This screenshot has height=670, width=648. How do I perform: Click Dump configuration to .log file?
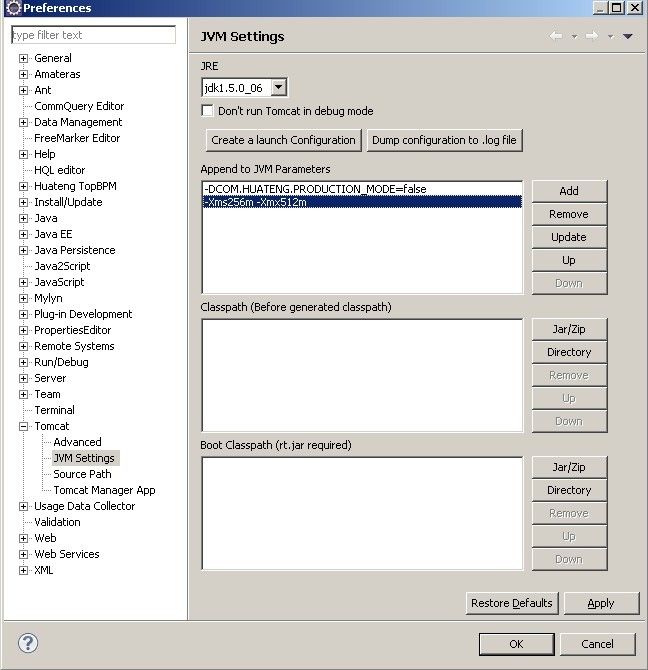[444, 140]
